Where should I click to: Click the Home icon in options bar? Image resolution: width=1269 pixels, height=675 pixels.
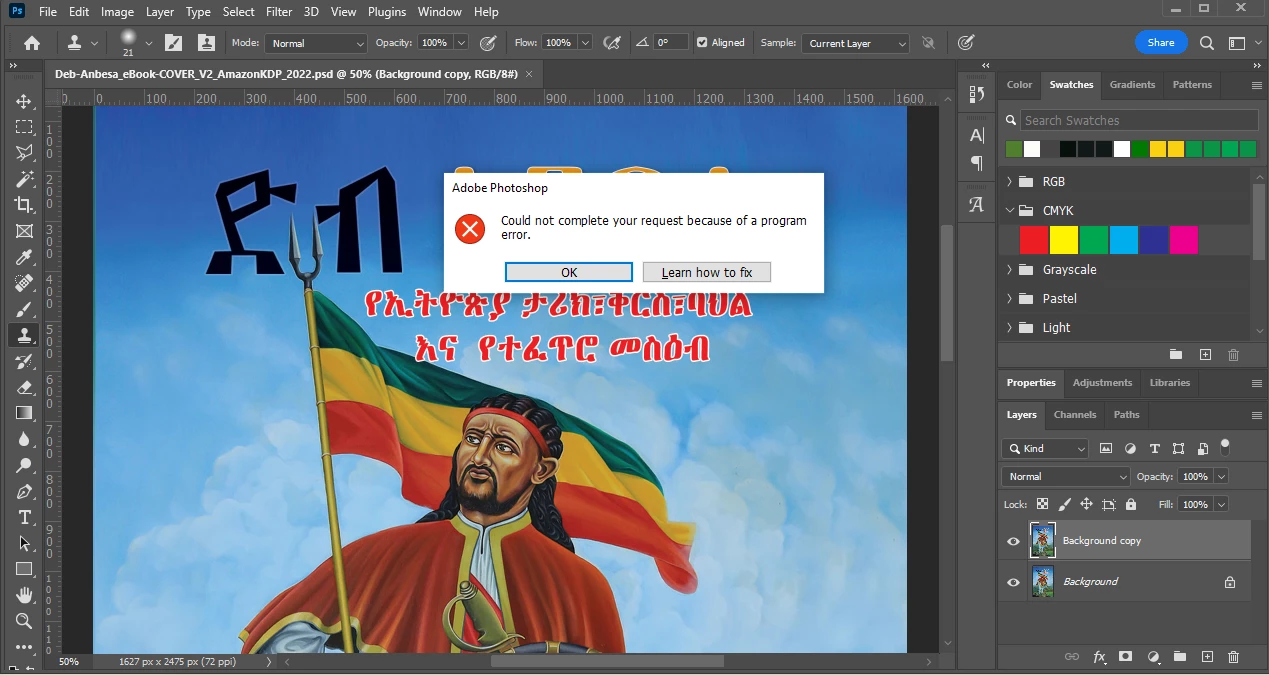pyautogui.click(x=32, y=43)
